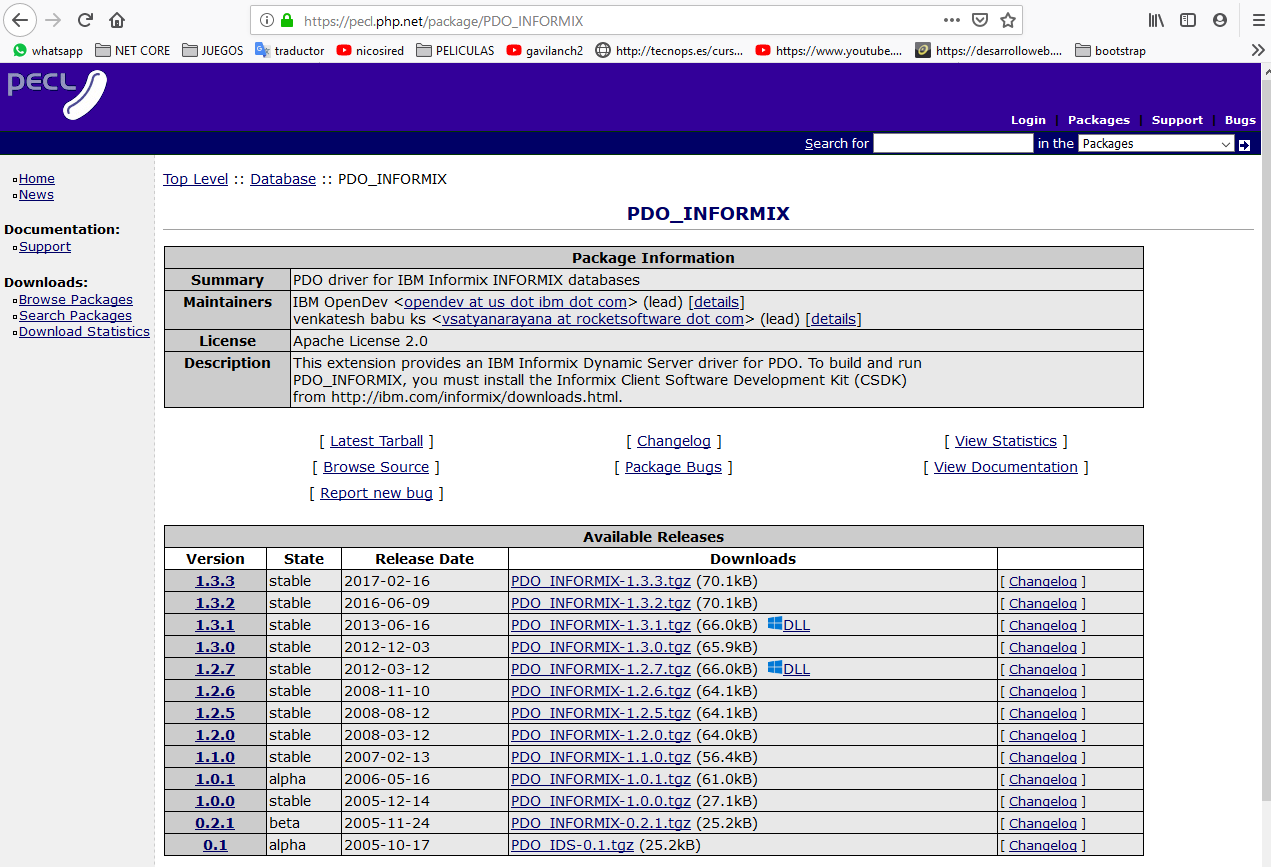The image size is (1271, 867).
Task: Go to News in the sidebar
Action: pyautogui.click(x=36, y=195)
